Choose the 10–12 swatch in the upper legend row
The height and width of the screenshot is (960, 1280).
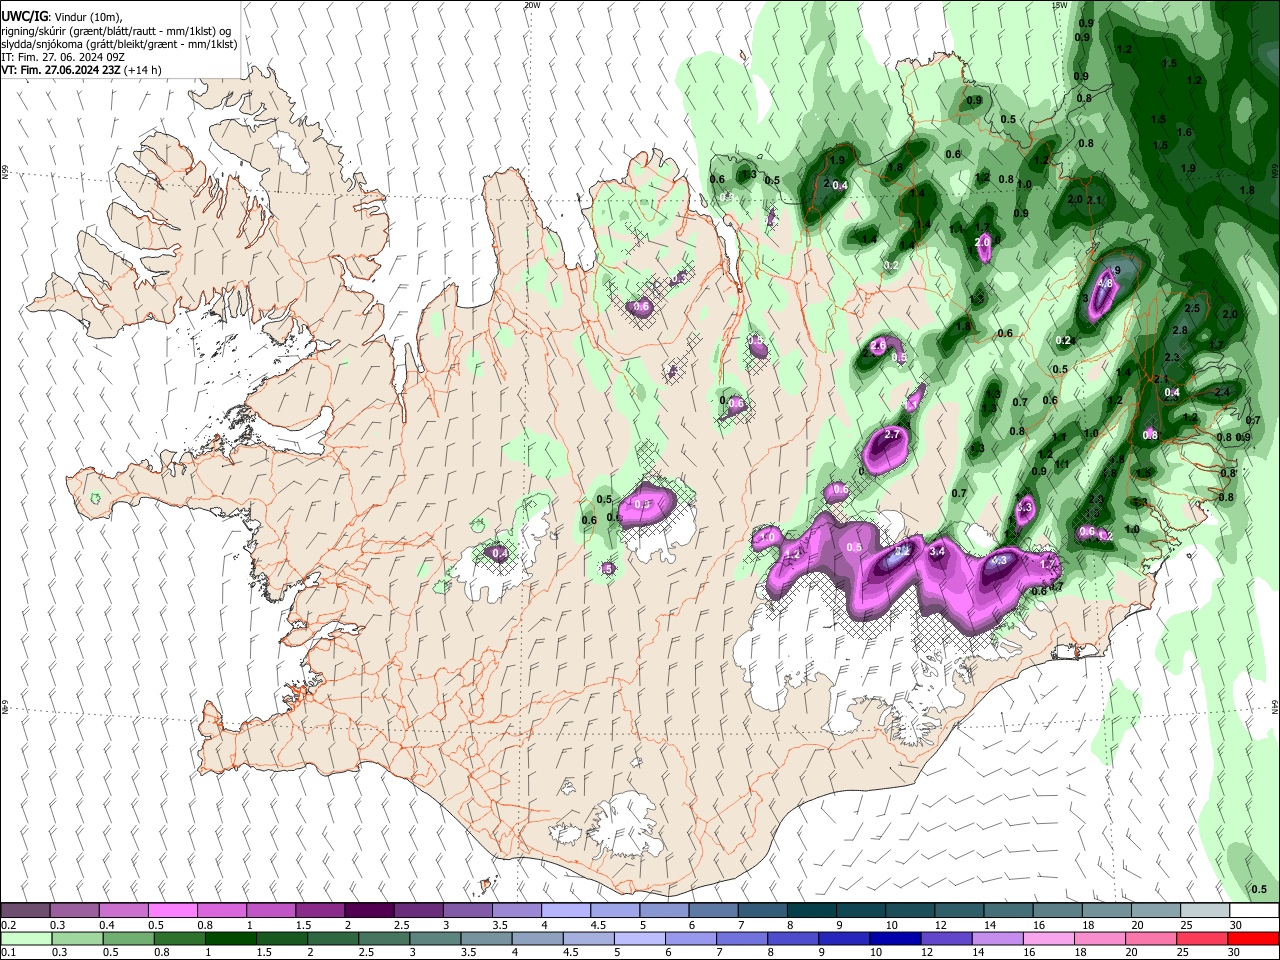908,911
